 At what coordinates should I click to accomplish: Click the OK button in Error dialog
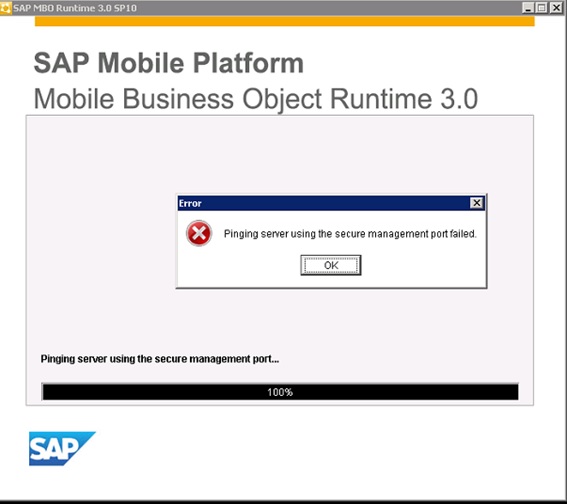coord(331,265)
